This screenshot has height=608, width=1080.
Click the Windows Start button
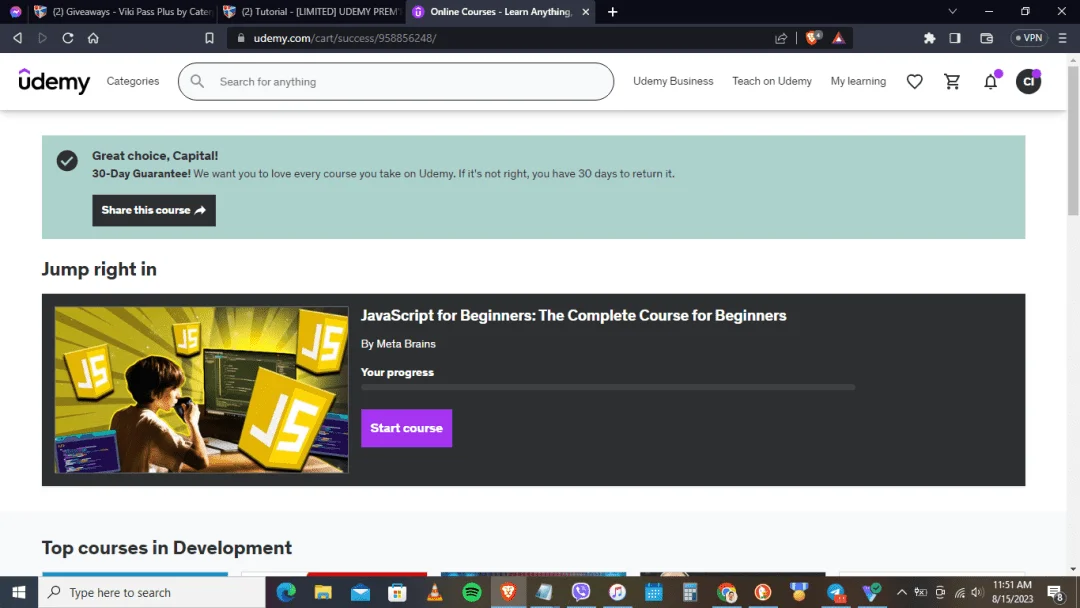pyautogui.click(x=19, y=592)
